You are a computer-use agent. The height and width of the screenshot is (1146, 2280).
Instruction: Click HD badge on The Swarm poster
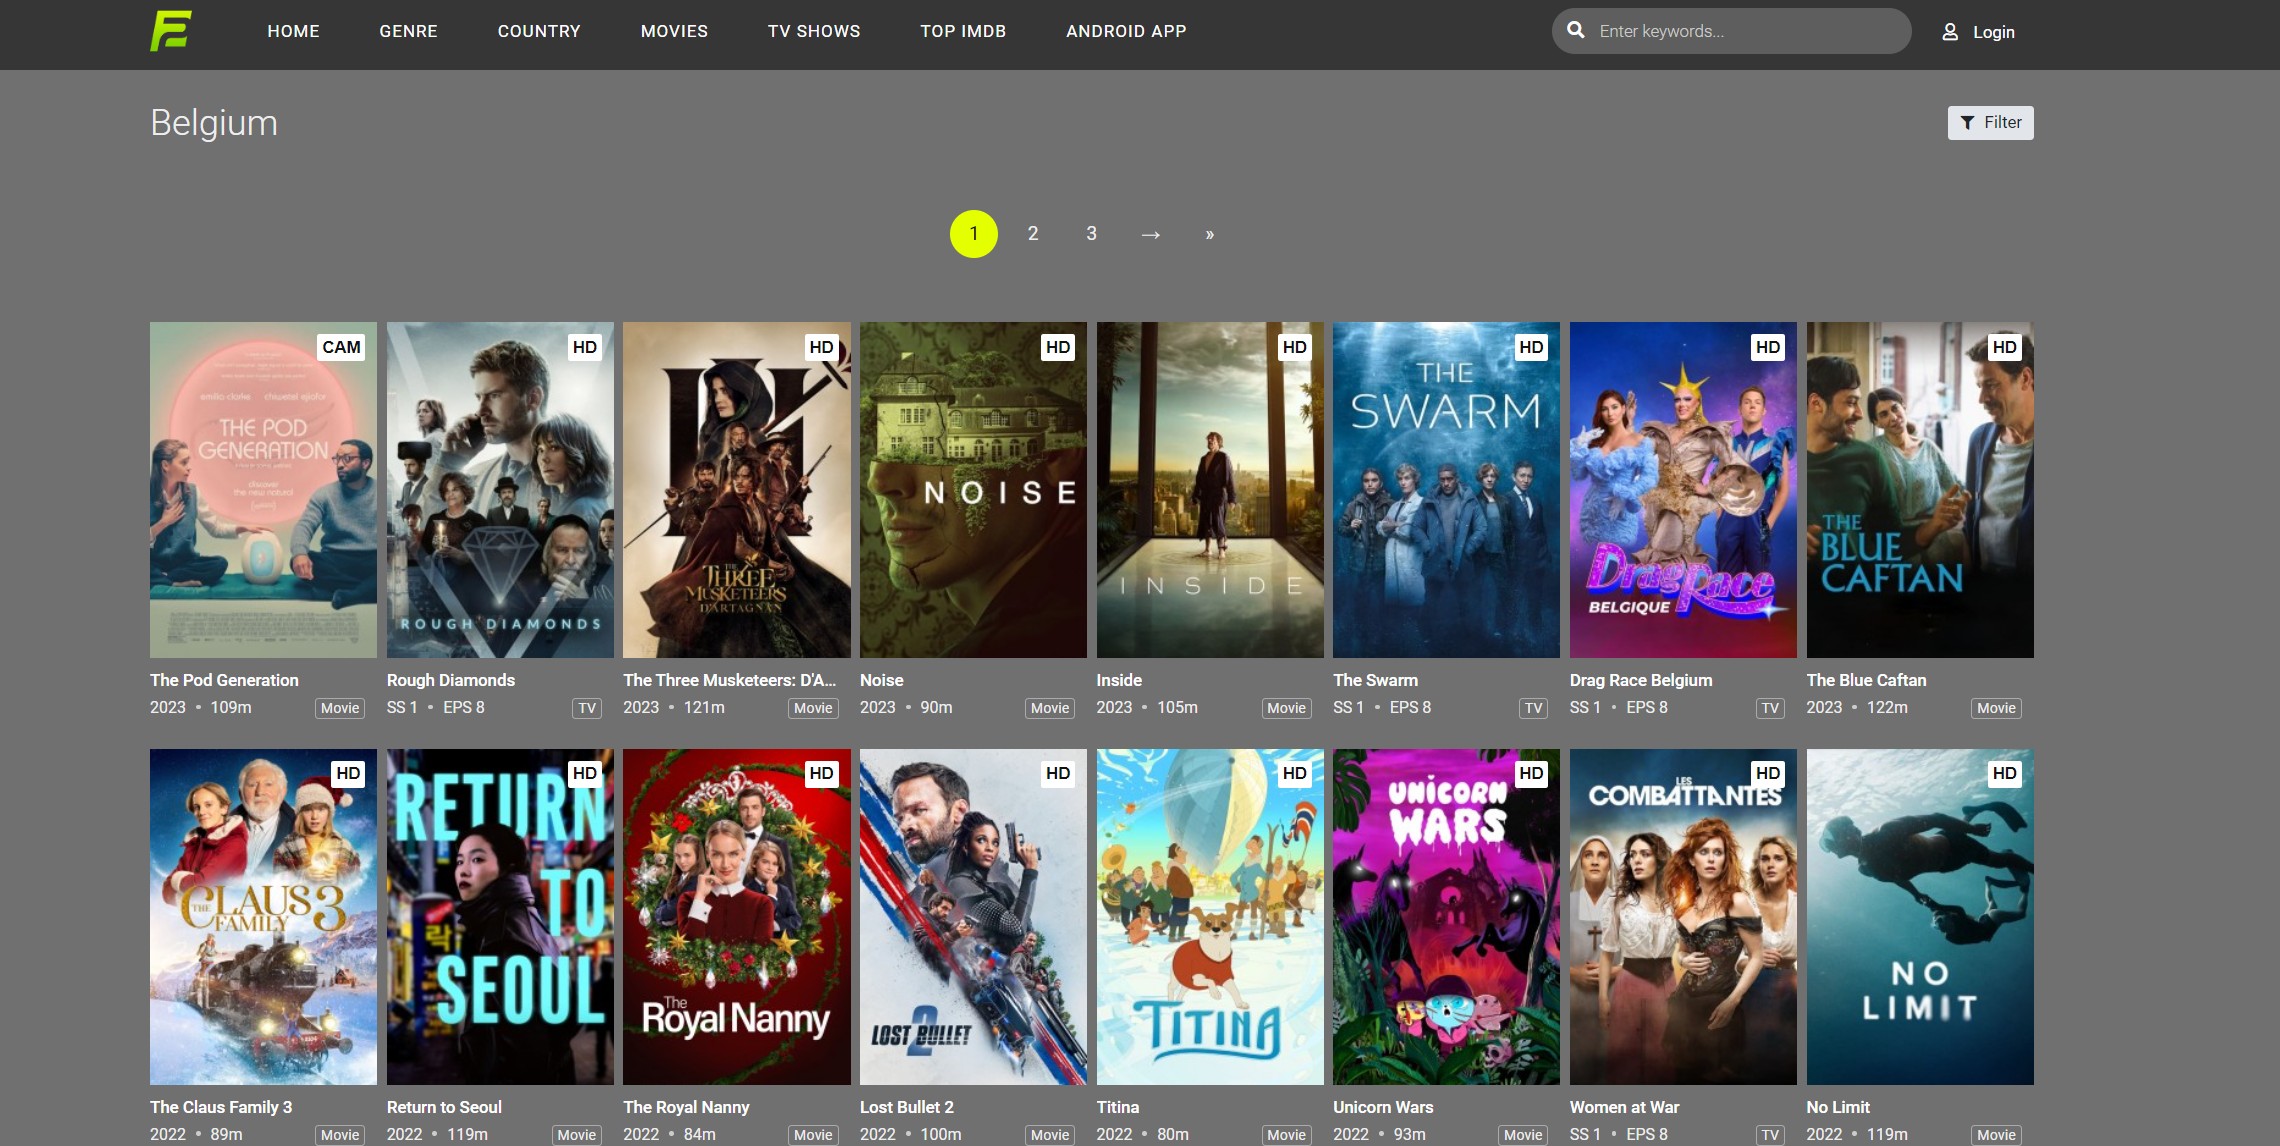tap(1531, 347)
